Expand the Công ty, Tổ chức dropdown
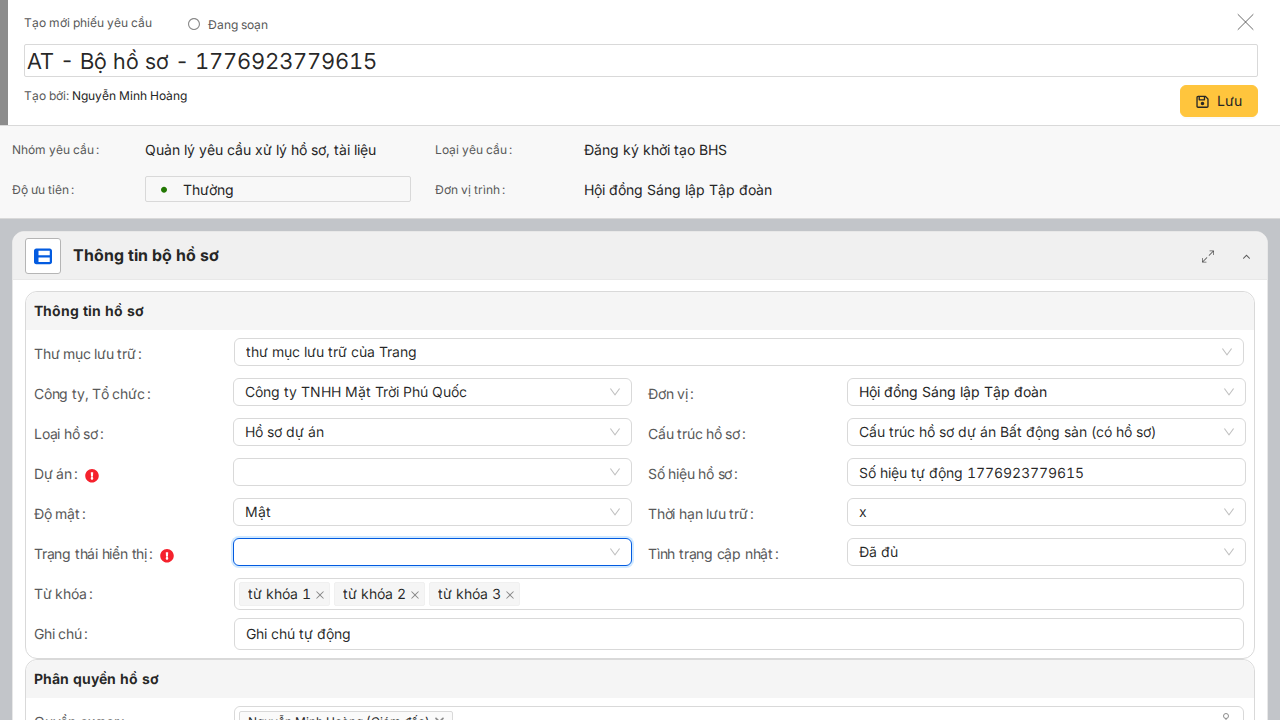 [x=432, y=392]
